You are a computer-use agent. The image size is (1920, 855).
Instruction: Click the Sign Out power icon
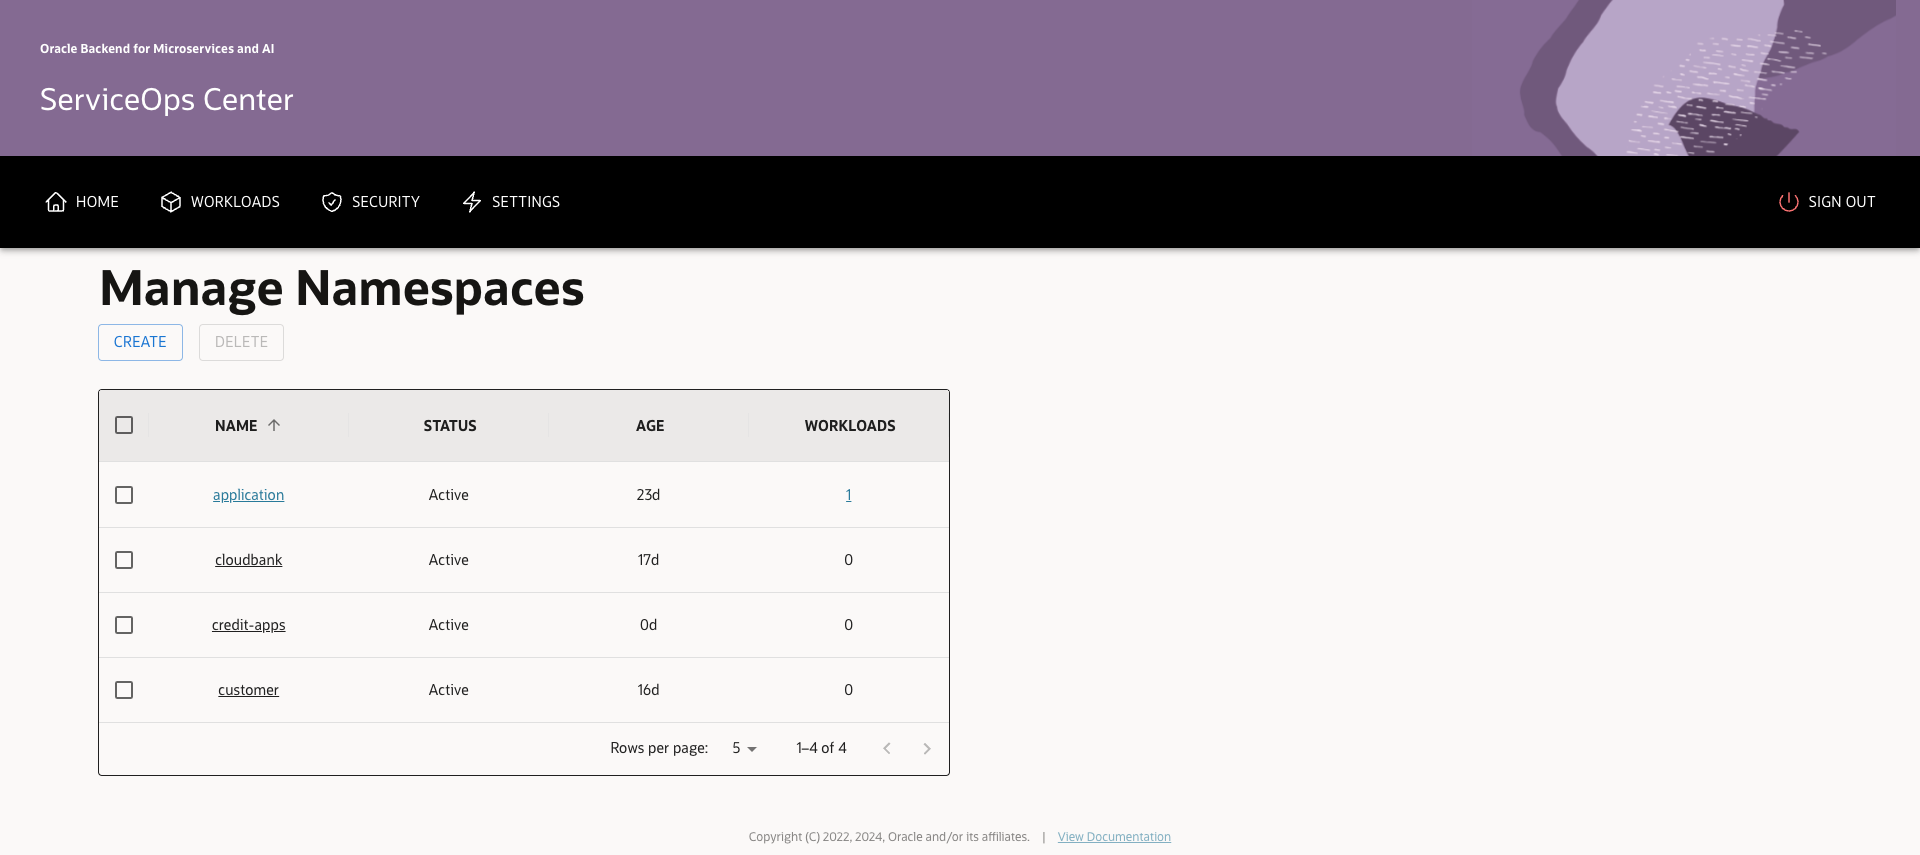(1788, 202)
